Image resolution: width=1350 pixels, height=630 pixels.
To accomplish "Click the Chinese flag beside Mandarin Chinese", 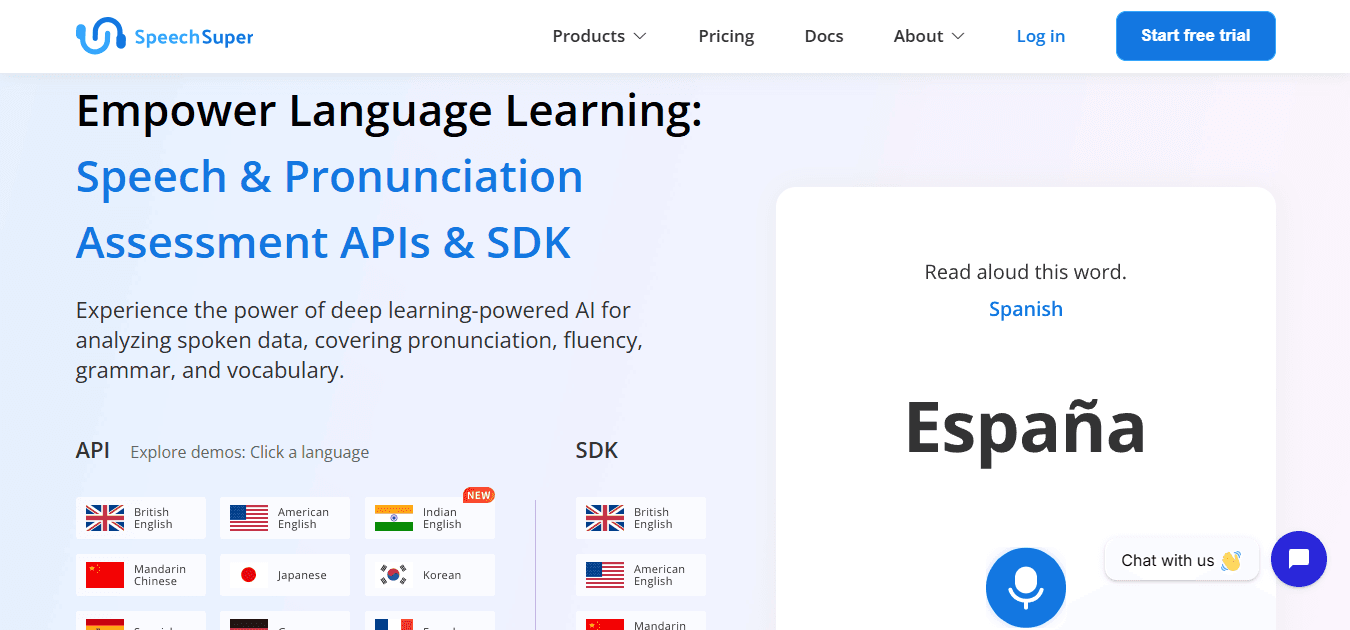I will tap(105, 575).
